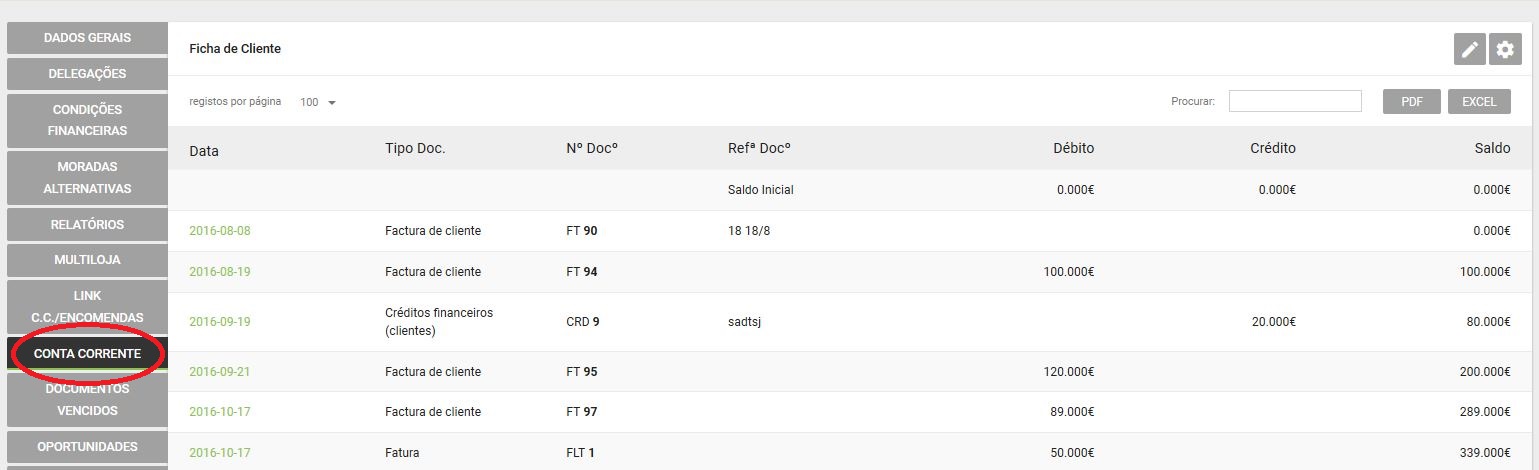Image resolution: width=1539 pixels, height=470 pixels.
Task: Click the pencil edit icon
Action: (x=1469, y=49)
